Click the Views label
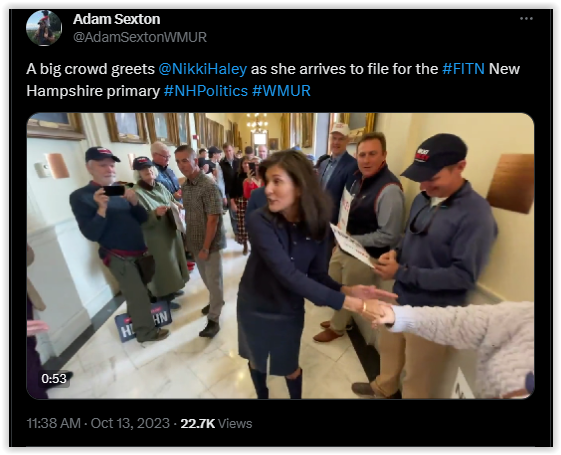The height and width of the screenshot is (455, 561). 235,424
